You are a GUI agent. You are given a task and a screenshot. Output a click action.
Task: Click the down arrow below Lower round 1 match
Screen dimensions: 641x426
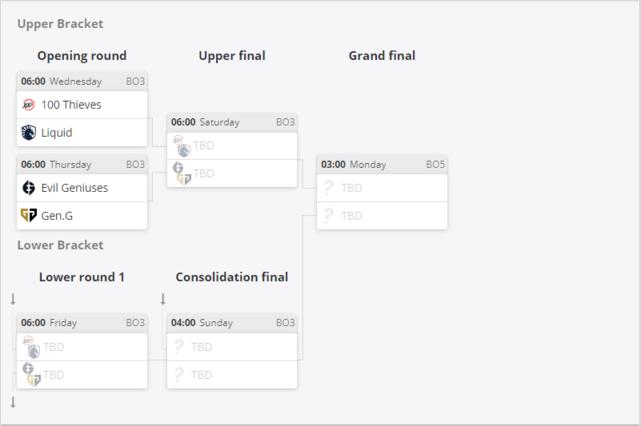point(13,402)
